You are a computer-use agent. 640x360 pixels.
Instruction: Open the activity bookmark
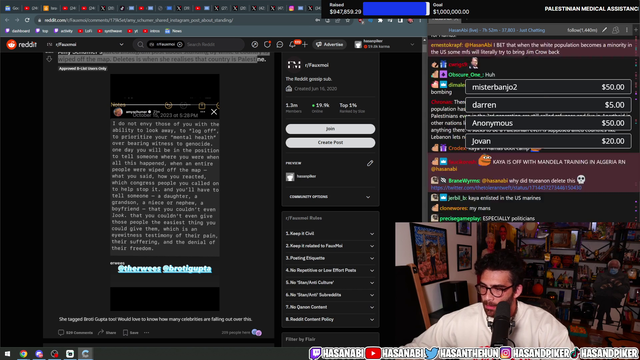coord(63,31)
